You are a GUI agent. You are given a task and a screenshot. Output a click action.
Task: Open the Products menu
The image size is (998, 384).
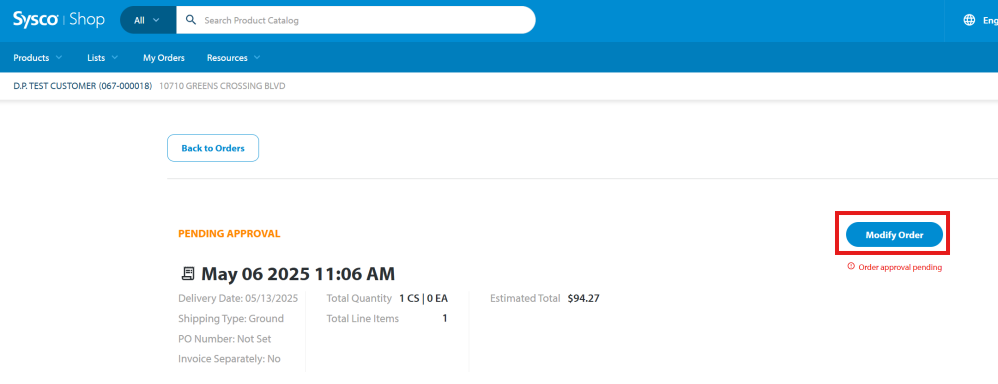31,57
